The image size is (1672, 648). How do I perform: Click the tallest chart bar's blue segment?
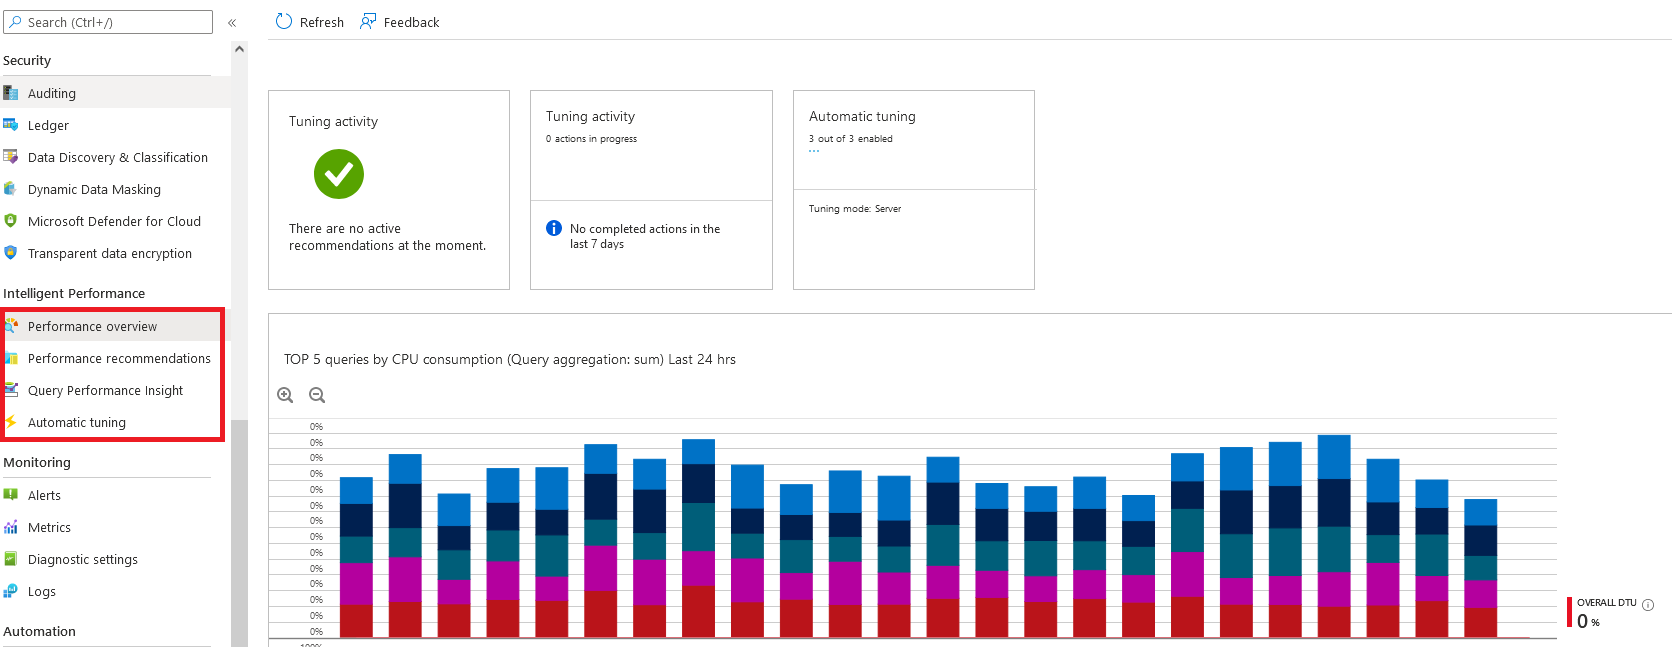(x=1334, y=457)
